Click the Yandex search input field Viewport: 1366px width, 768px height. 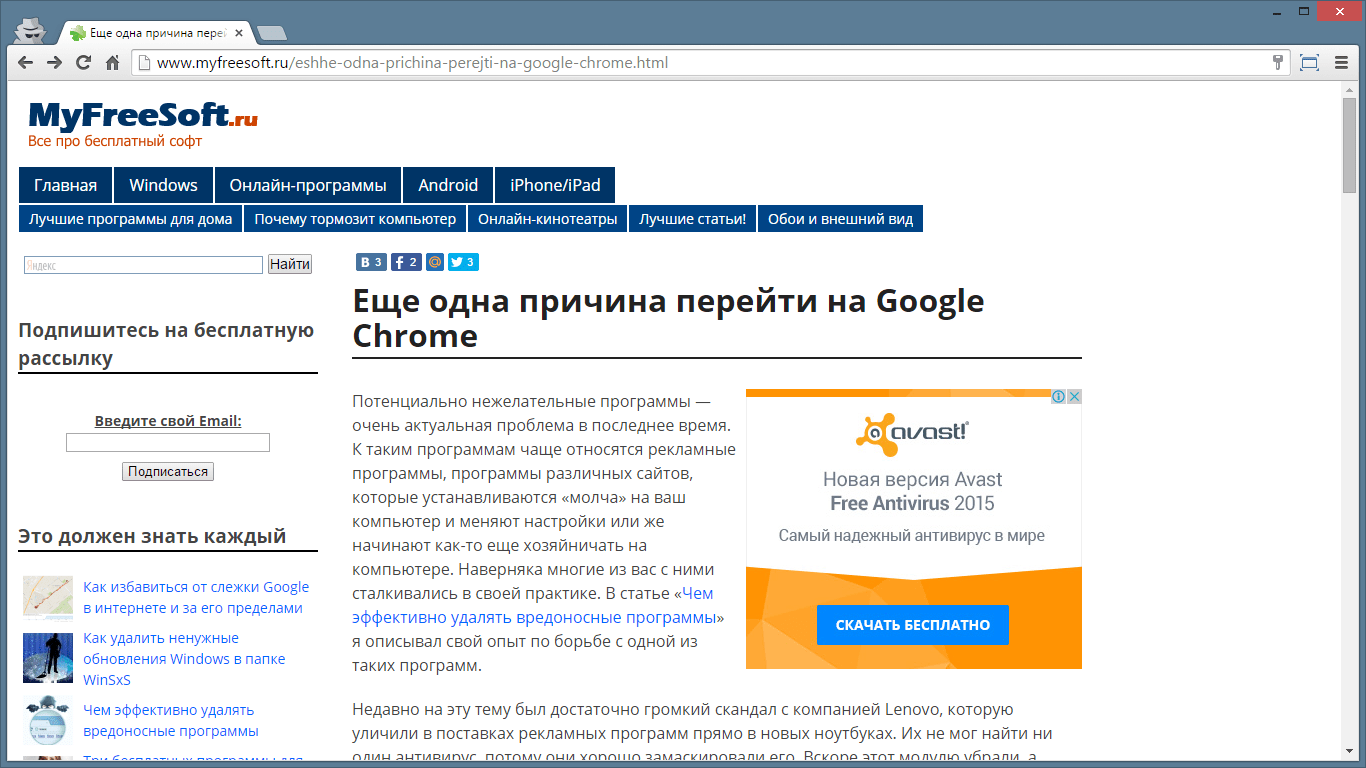(143, 265)
